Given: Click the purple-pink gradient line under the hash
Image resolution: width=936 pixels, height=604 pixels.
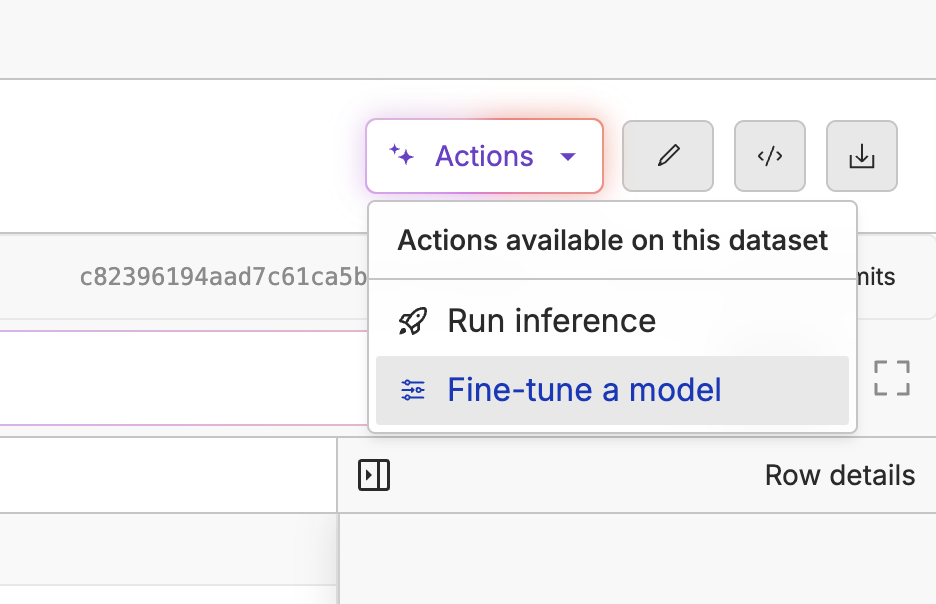Looking at the screenshot, I should click(180, 330).
